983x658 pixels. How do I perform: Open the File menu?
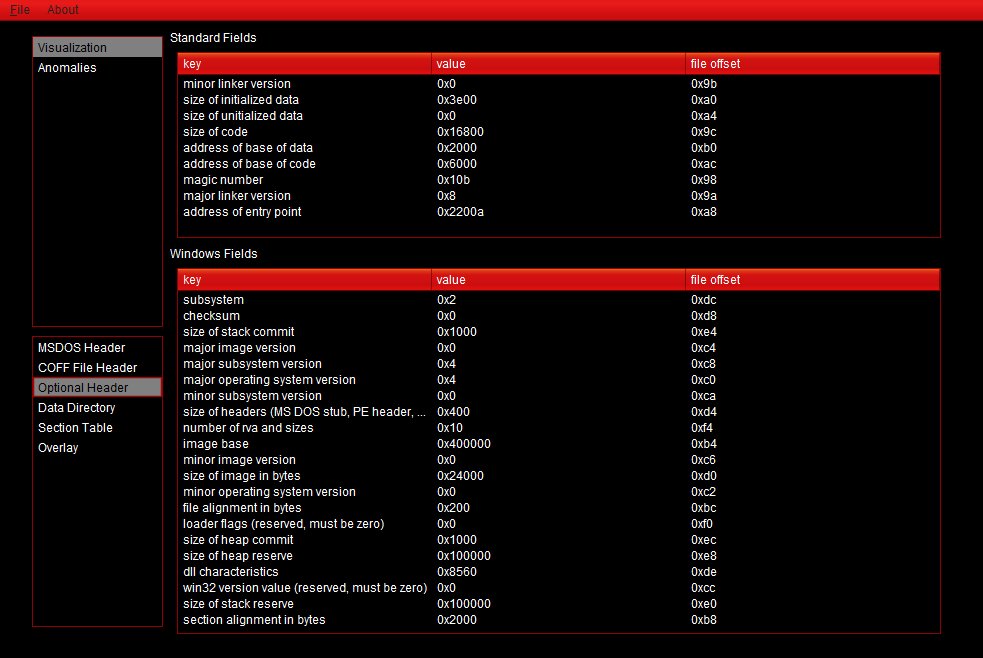[20, 10]
